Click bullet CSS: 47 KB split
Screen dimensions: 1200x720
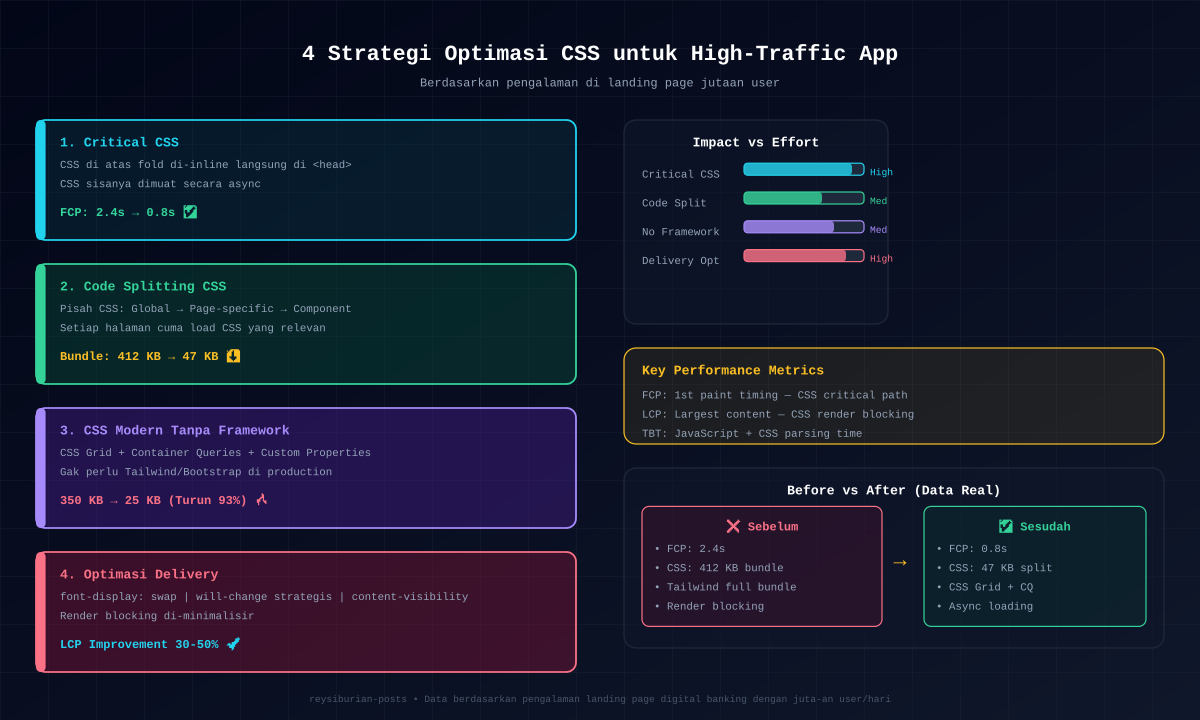994,568
